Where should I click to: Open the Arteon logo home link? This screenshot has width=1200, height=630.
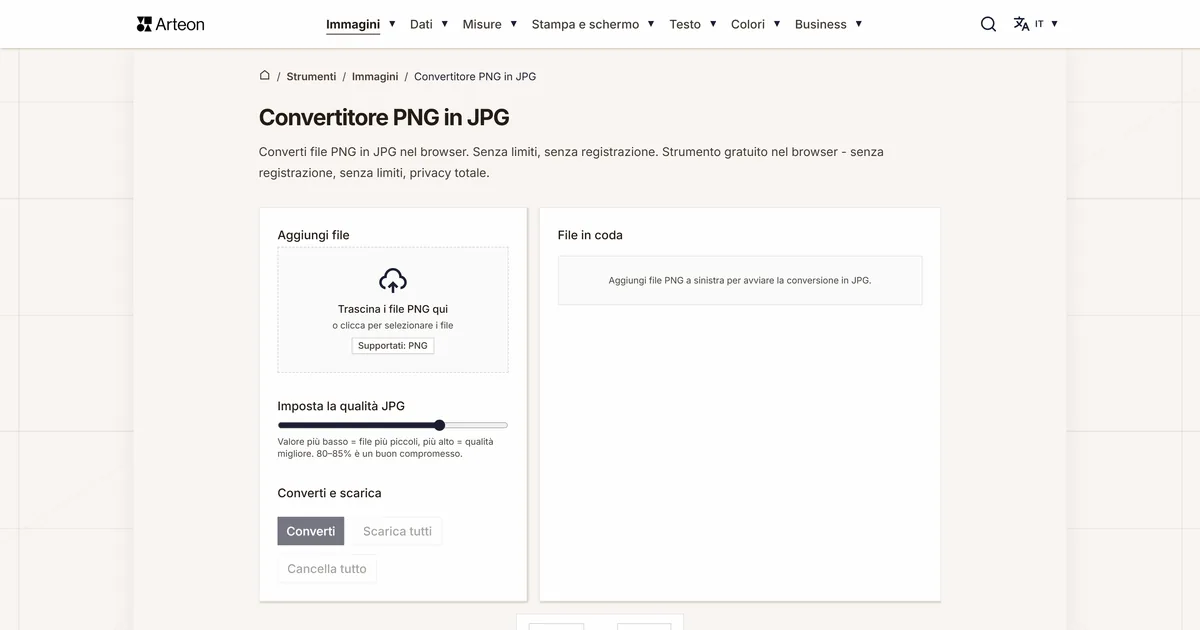click(x=170, y=24)
